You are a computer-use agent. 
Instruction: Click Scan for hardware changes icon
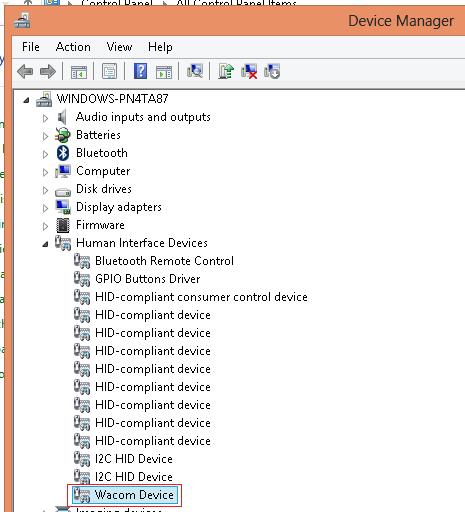[x=195, y=71]
